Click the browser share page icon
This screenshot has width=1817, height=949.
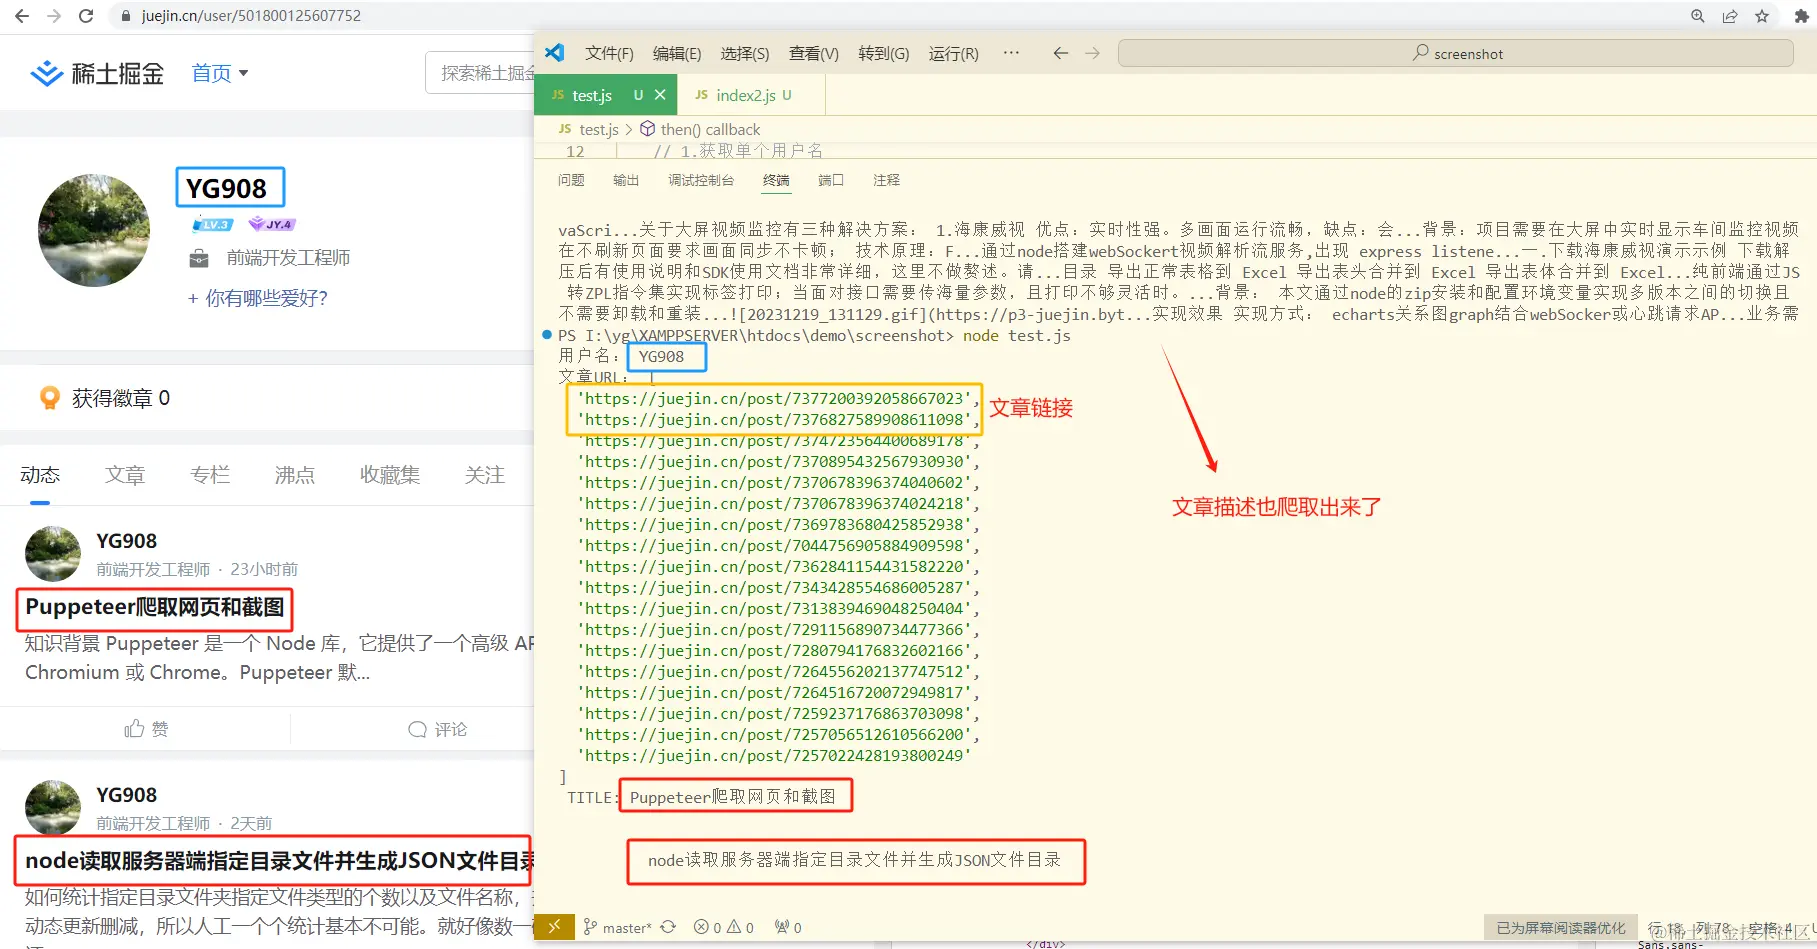click(x=1730, y=16)
